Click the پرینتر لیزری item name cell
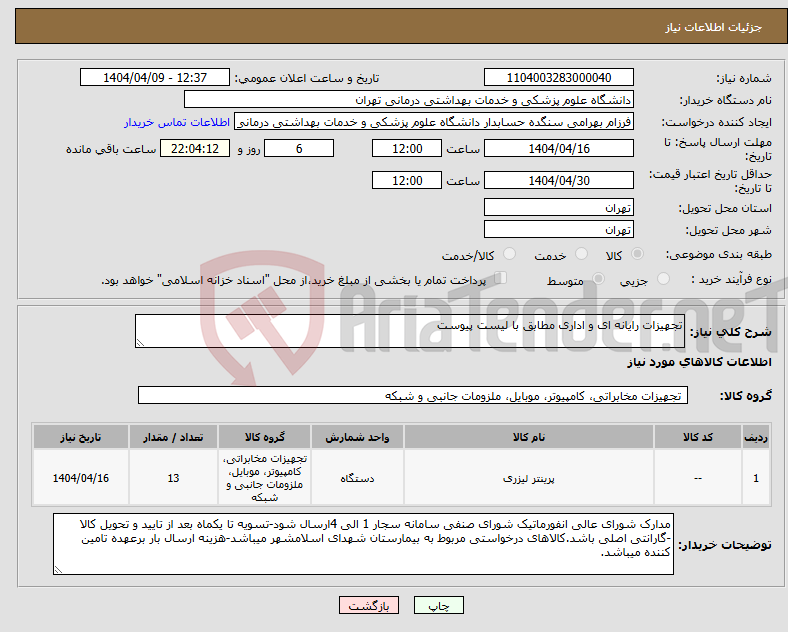The height and width of the screenshot is (632, 788). click(529, 478)
